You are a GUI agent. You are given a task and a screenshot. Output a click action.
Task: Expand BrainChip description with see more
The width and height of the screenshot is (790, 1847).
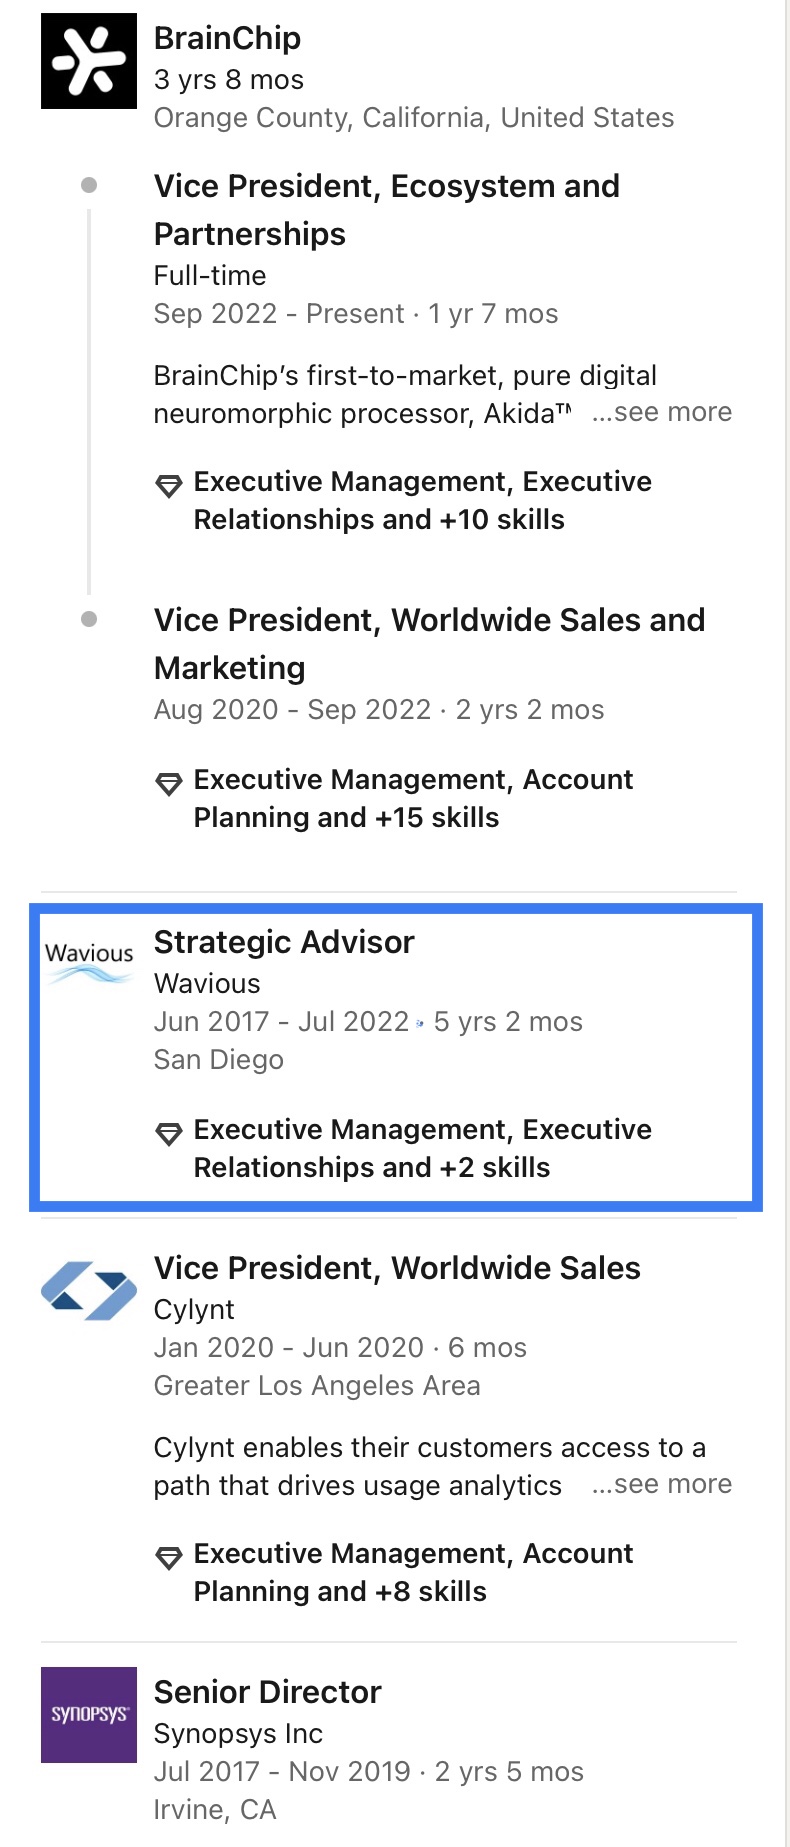tap(662, 413)
